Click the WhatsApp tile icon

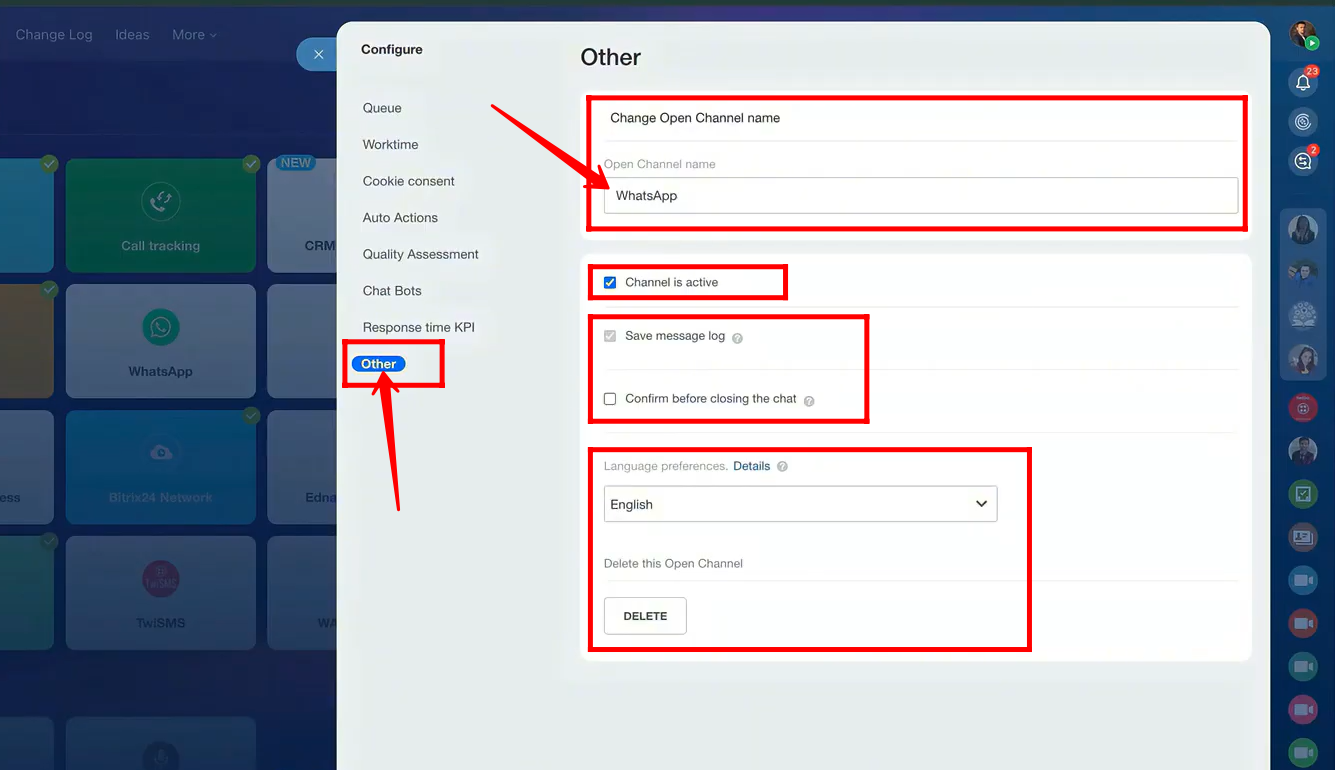tap(160, 327)
